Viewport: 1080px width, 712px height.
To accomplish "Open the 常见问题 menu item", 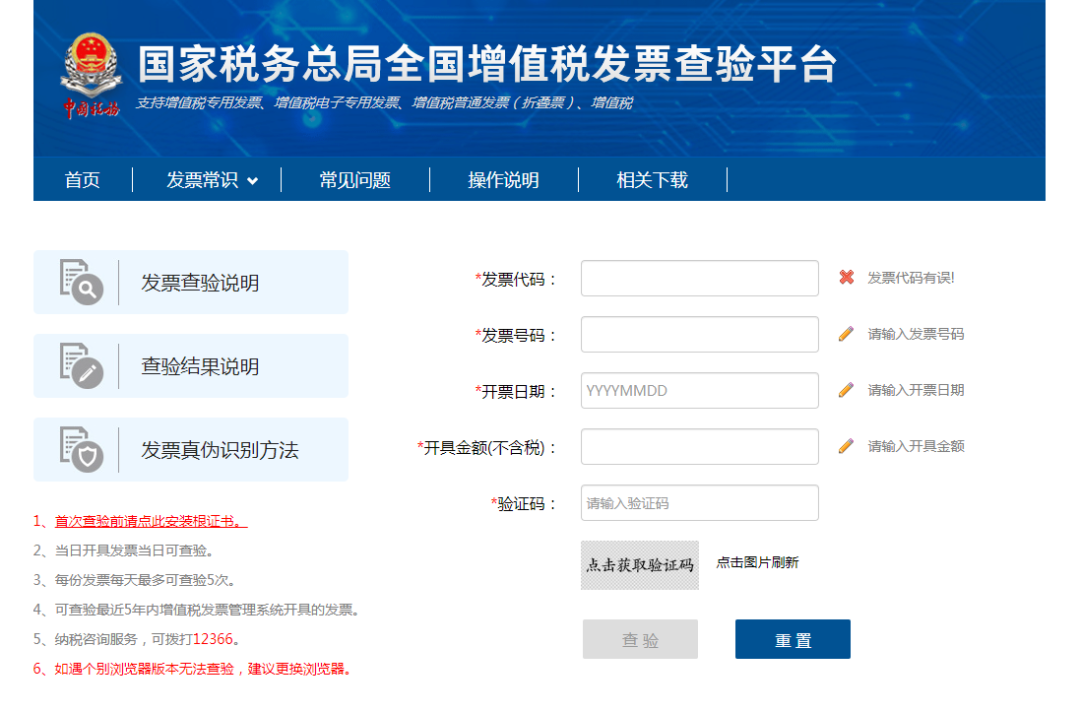I will (355, 180).
